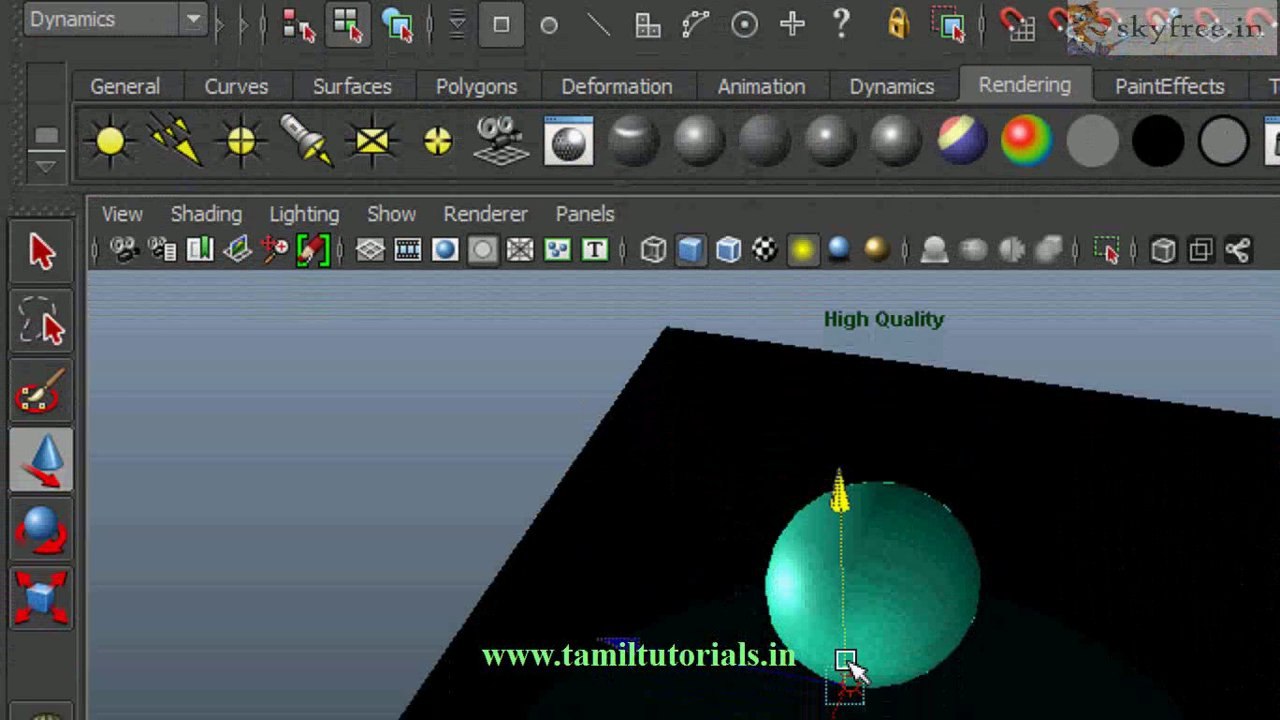Open the shelf options down-arrow menu
This screenshot has height=720, width=1280.
46,165
